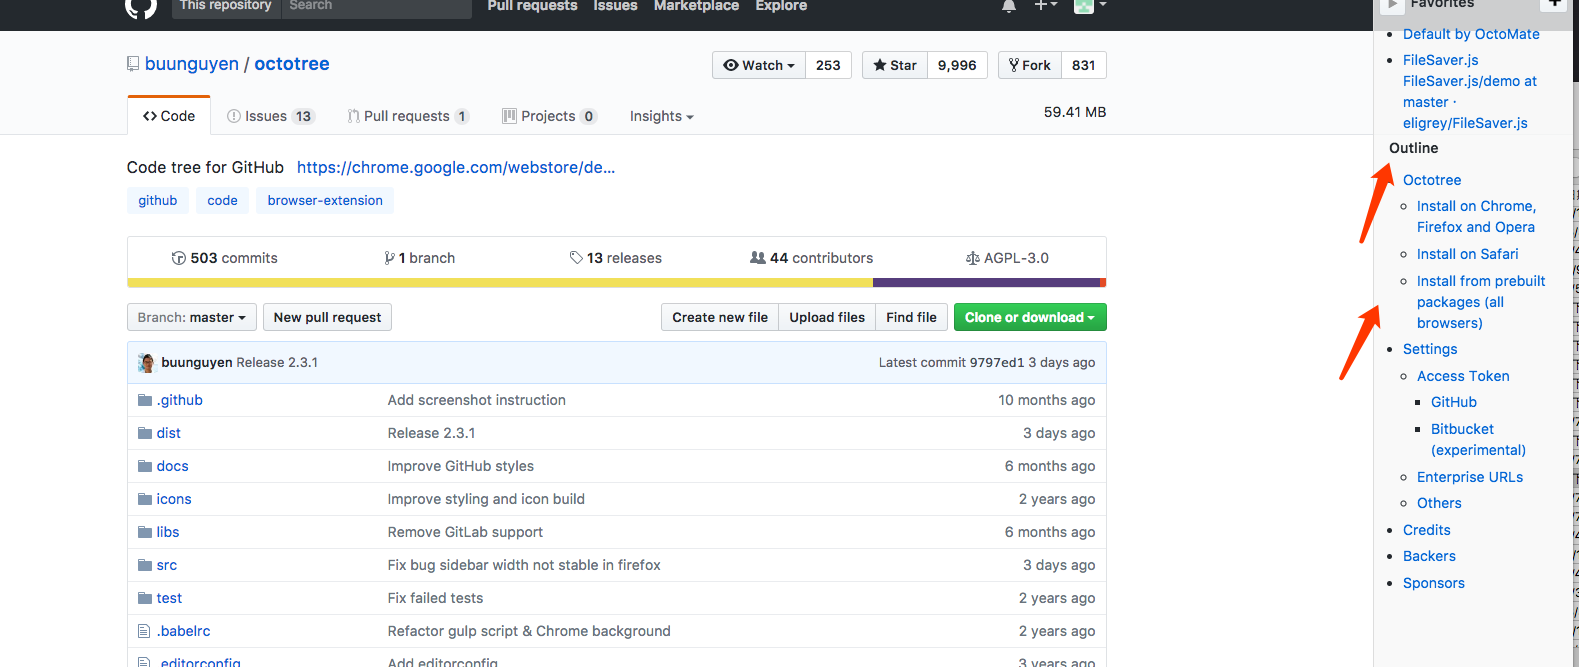1579x667 pixels.
Task: Switch to the Issues tab
Action: click(270, 116)
